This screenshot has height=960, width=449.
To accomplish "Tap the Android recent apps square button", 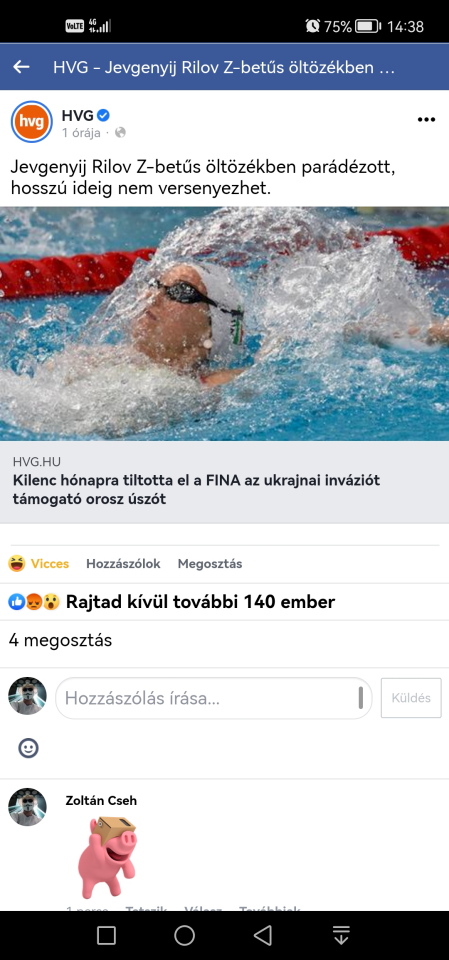I will [x=107, y=936].
